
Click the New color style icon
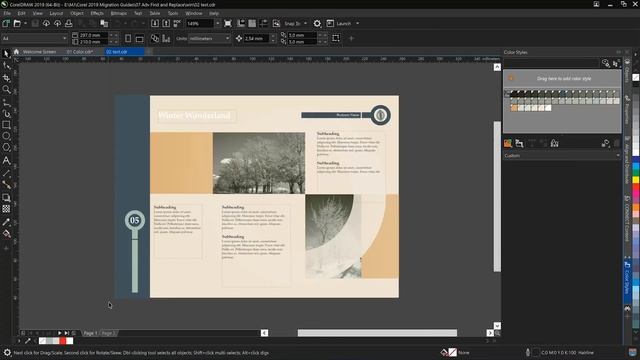(508, 143)
